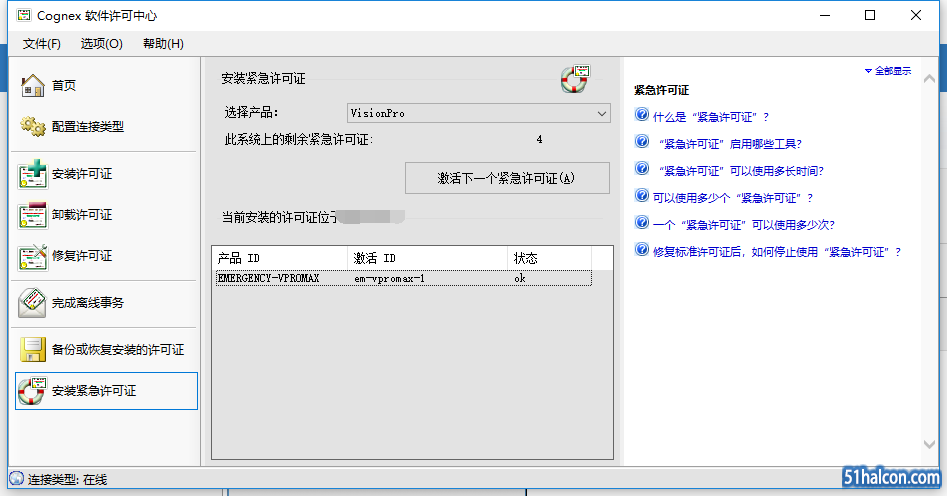The width and height of the screenshot is (947, 496).
Task: Click the help icon beside 什么是紧急许可证
Action: coord(641,114)
